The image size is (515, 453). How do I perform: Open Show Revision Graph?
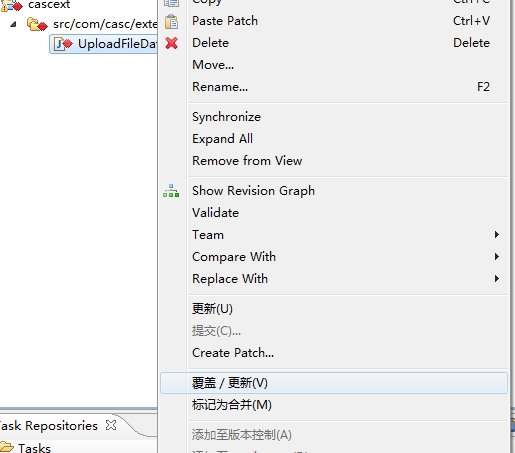[x=334, y=191]
